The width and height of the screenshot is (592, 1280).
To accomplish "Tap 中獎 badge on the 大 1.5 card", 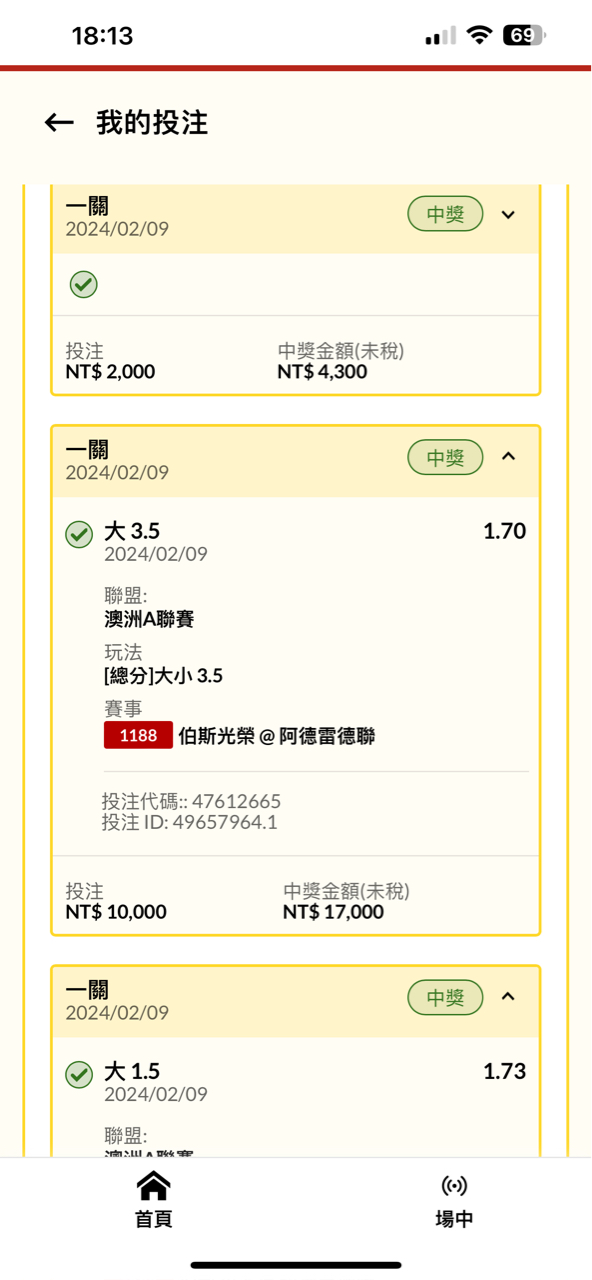I will (445, 997).
